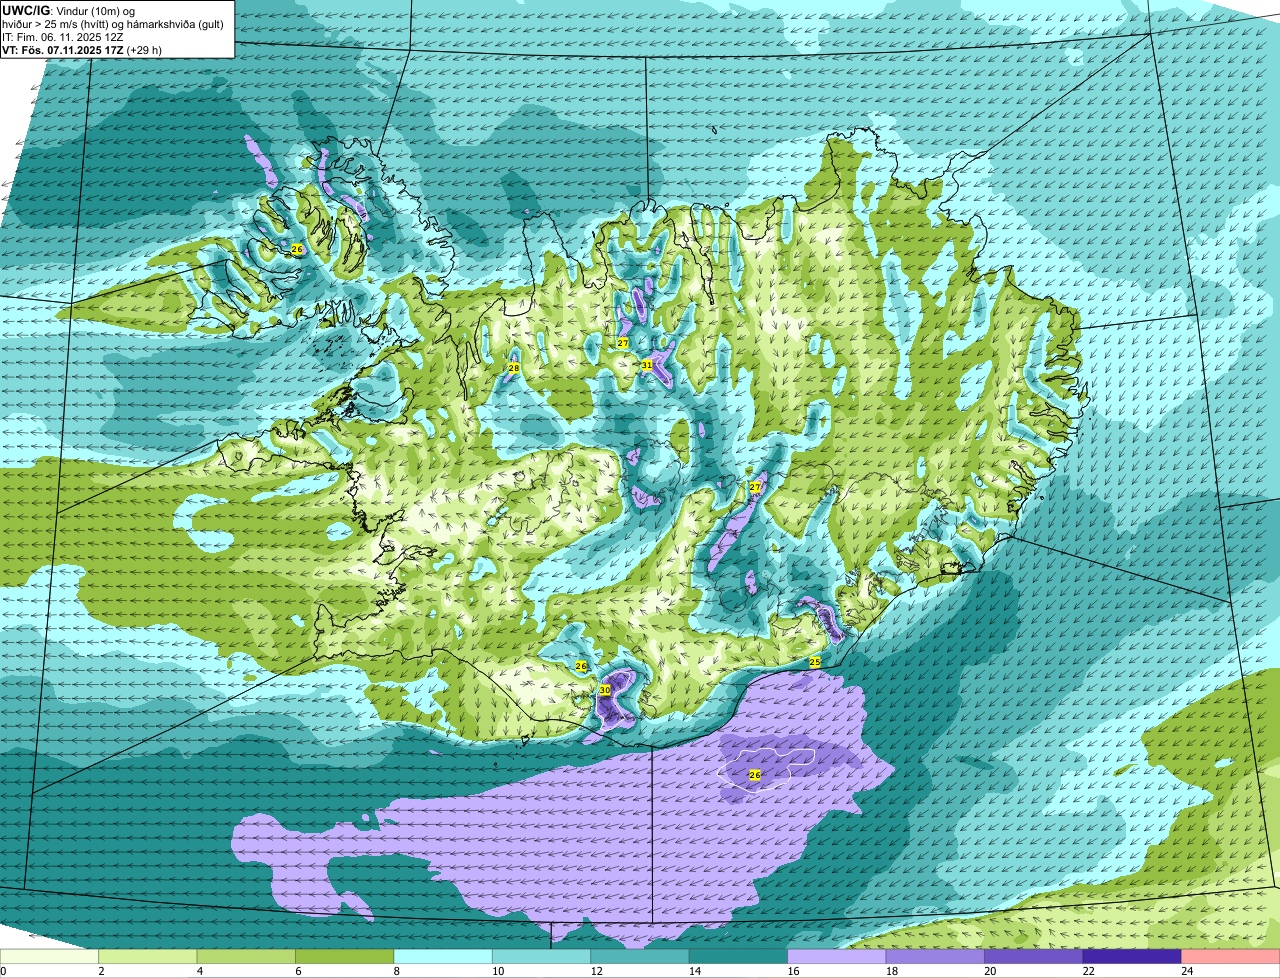Pick the violet 20–22 m/s legend swatch

click(1034, 957)
